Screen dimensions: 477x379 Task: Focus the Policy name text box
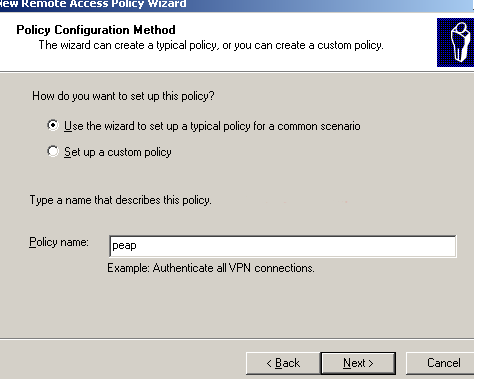pos(283,246)
